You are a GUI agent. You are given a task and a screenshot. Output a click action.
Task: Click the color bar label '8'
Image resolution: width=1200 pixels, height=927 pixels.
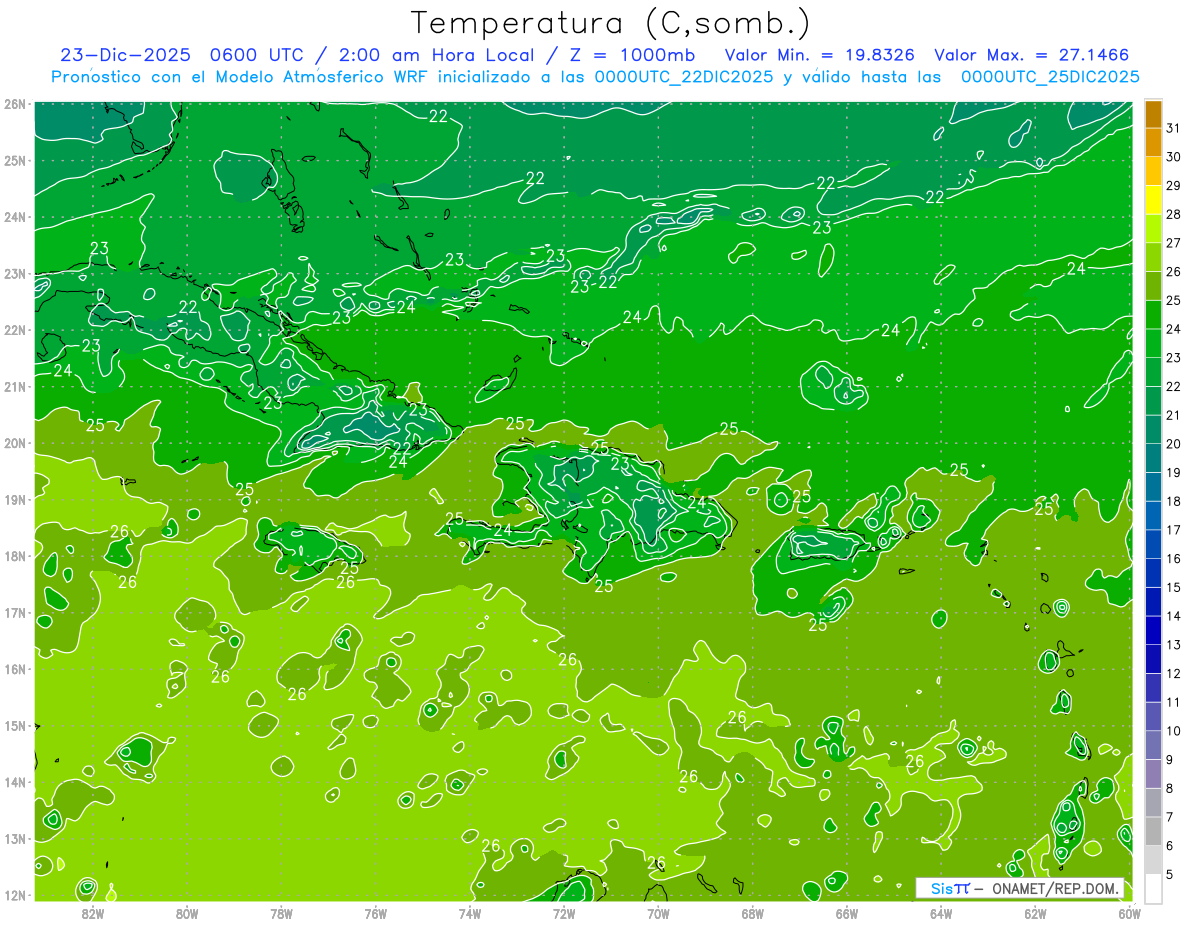pos(1171,788)
